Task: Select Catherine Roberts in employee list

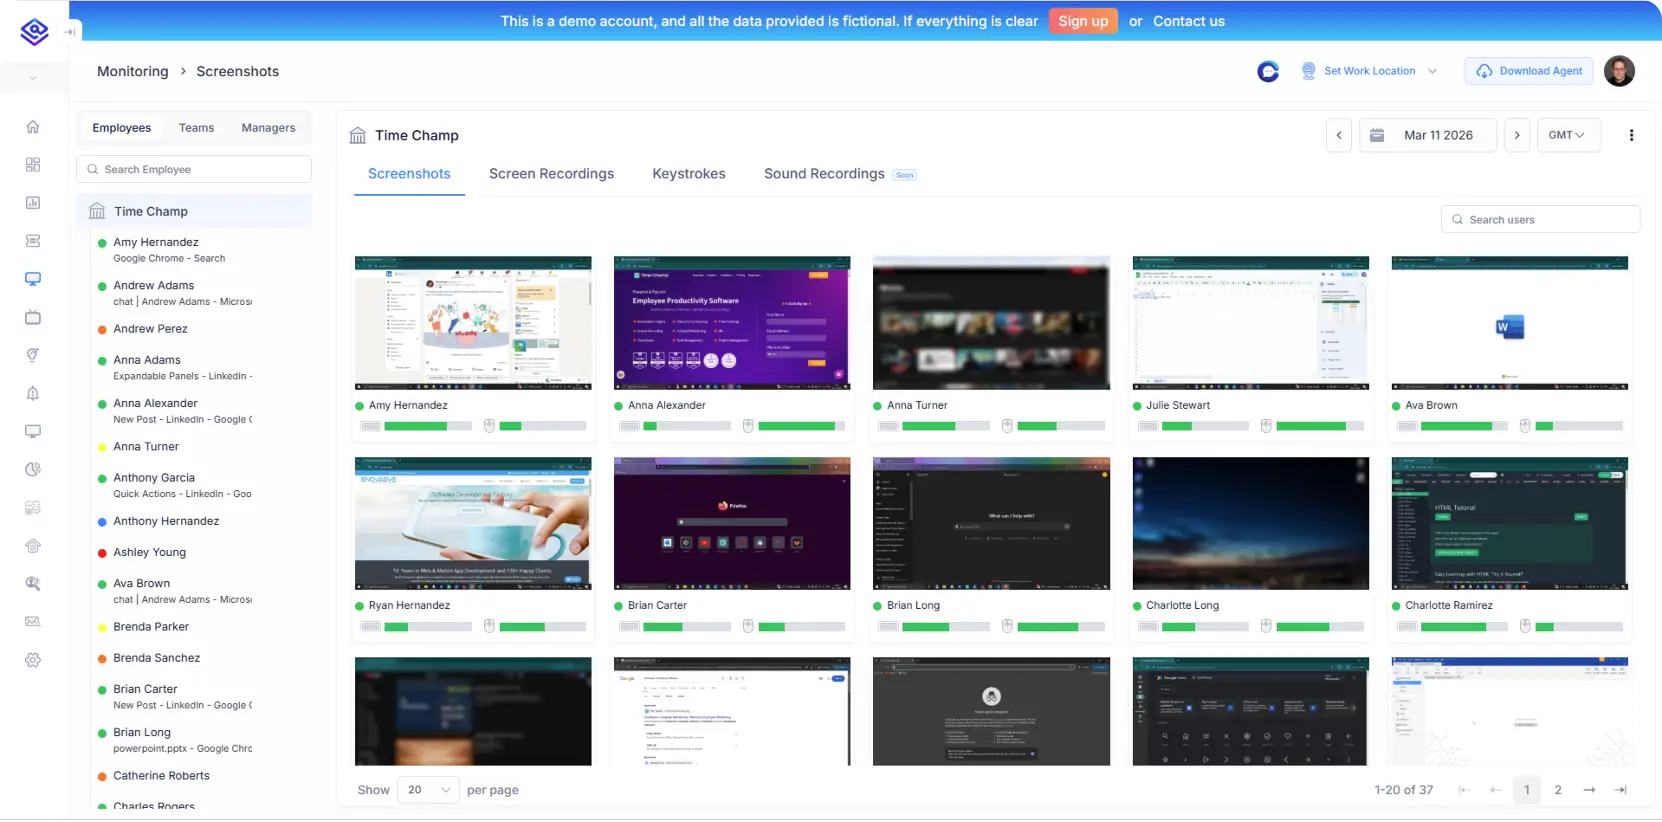Action: [161, 776]
